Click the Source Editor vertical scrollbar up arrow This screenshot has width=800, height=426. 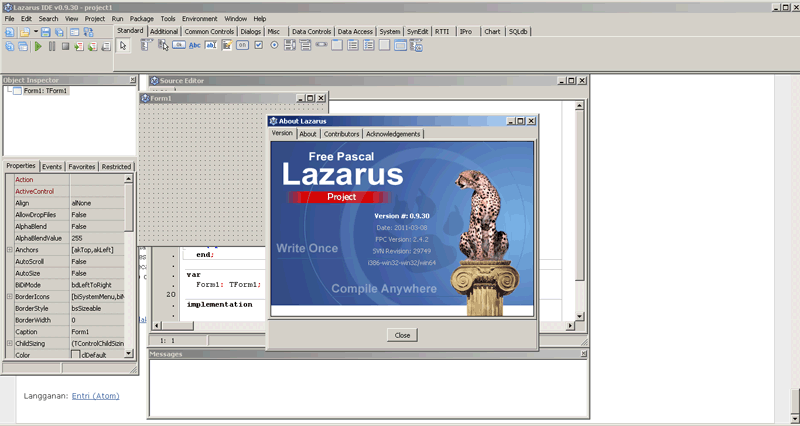pos(579,106)
